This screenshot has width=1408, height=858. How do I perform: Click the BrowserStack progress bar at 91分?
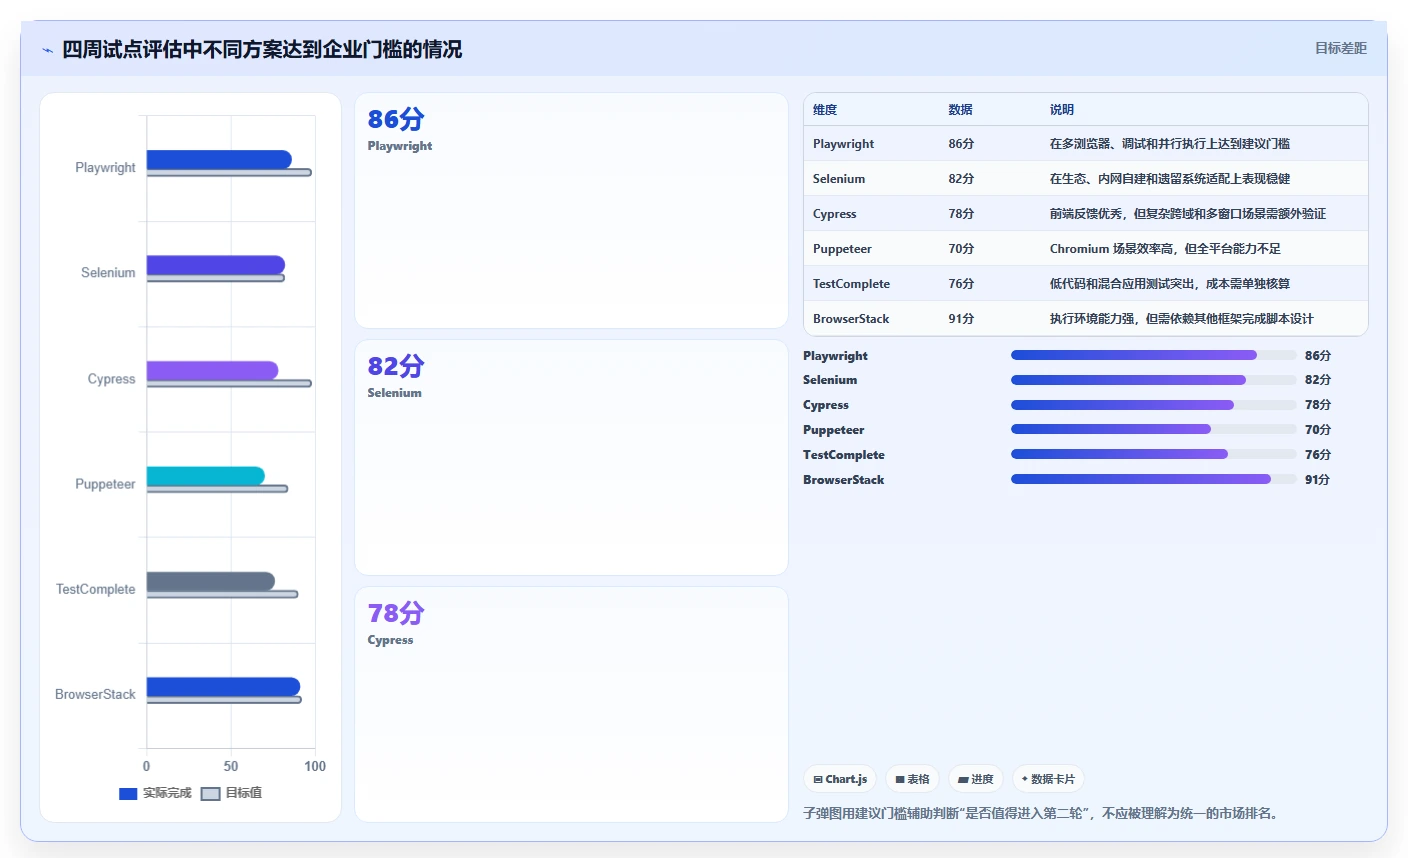tap(1153, 479)
